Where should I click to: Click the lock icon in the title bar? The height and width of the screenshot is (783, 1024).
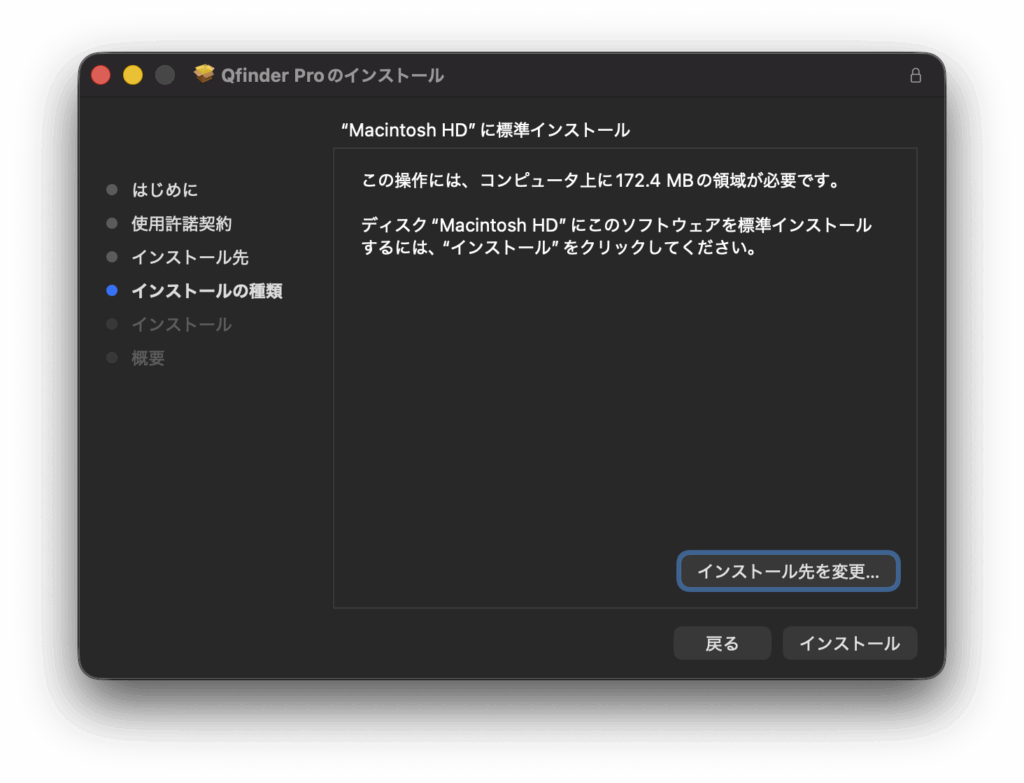pyautogui.click(x=915, y=76)
